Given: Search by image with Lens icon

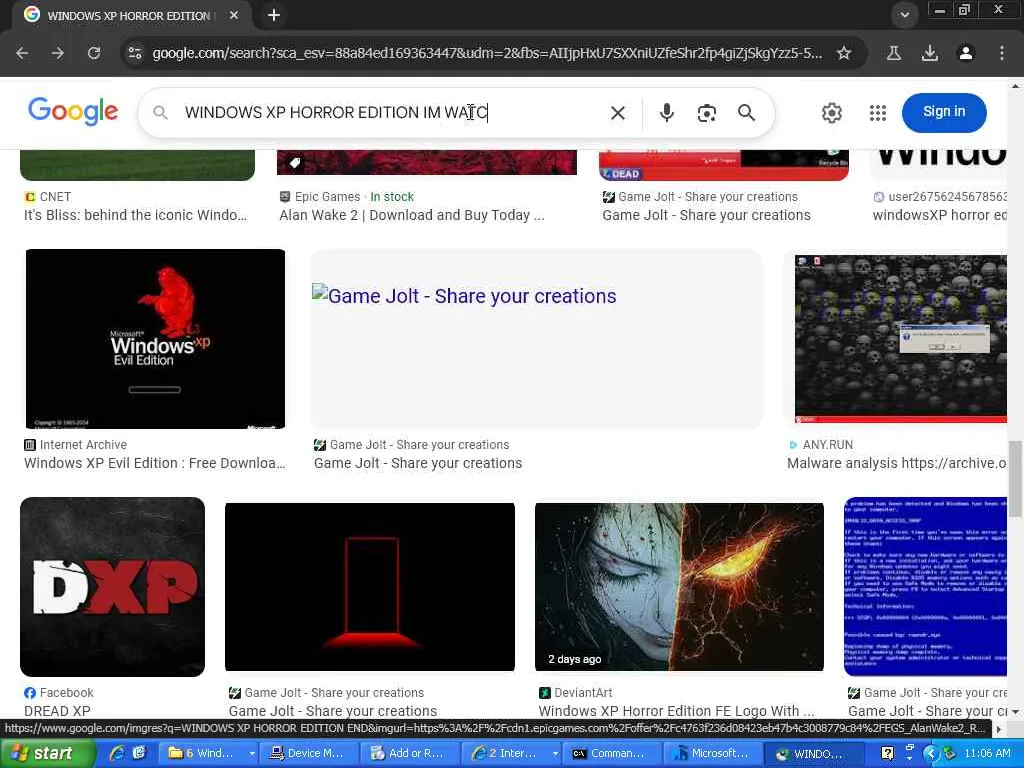Looking at the screenshot, I should click(x=707, y=113).
